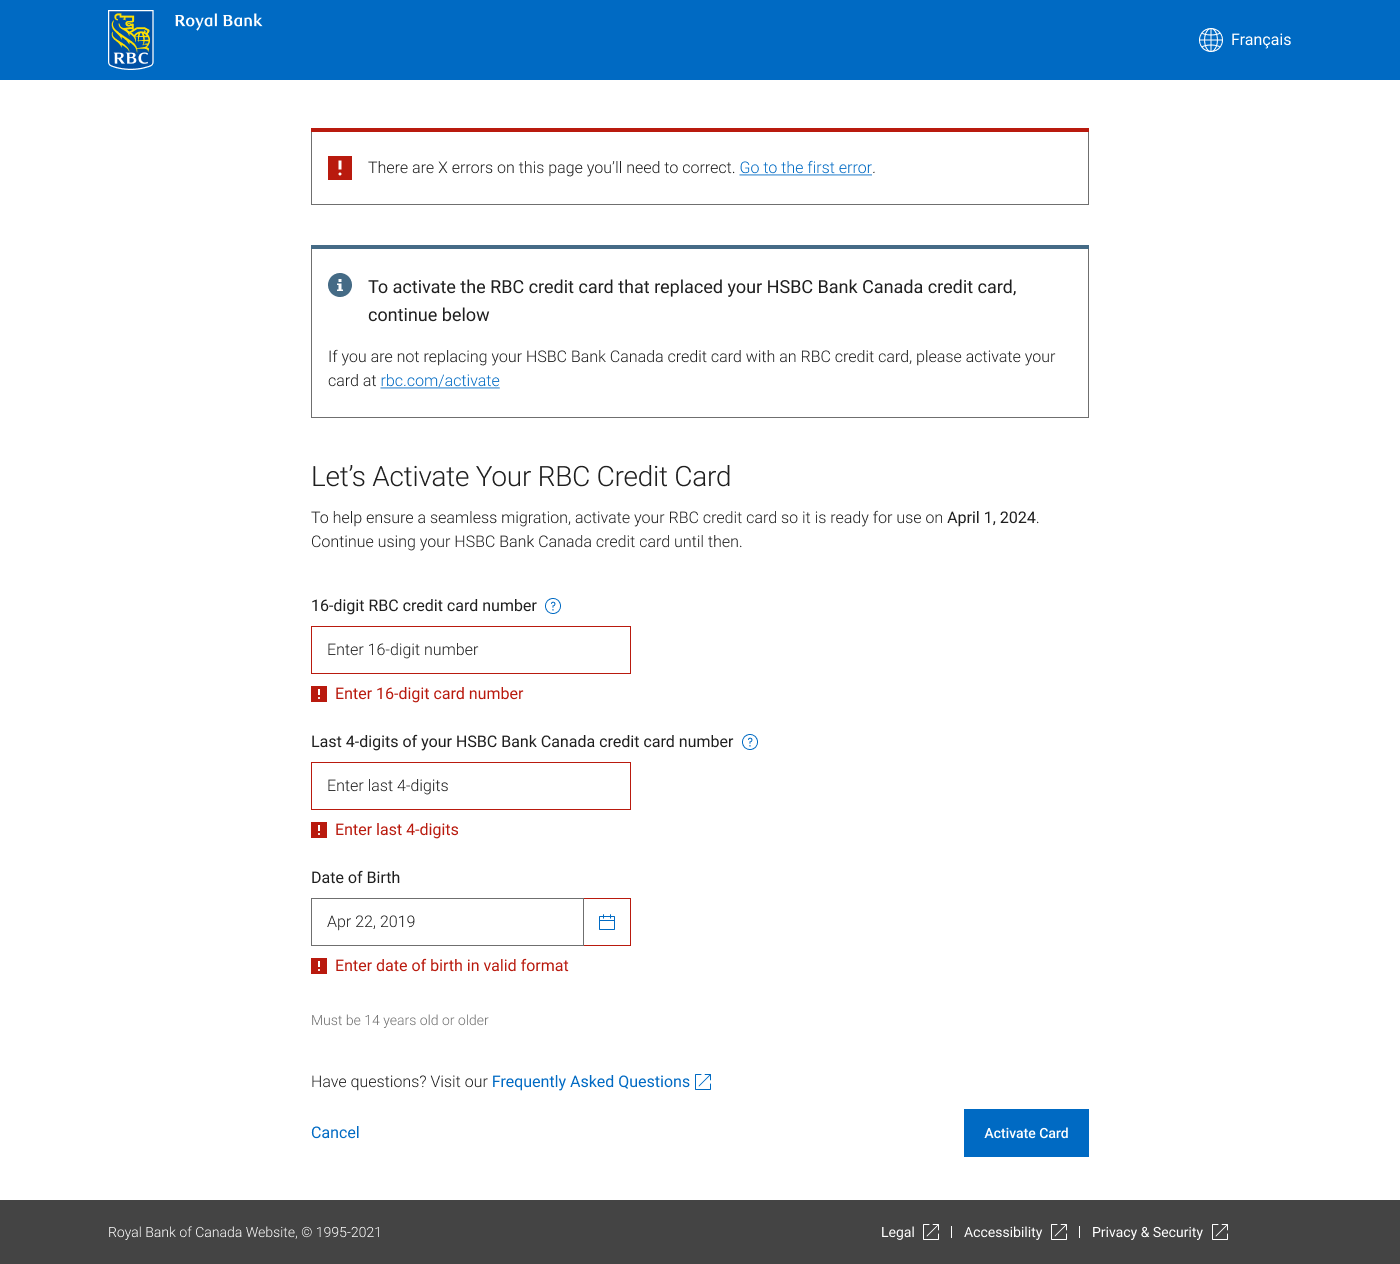Switch language to Français
The width and height of the screenshot is (1400, 1264).
pyautogui.click(x=1260, y=40)
